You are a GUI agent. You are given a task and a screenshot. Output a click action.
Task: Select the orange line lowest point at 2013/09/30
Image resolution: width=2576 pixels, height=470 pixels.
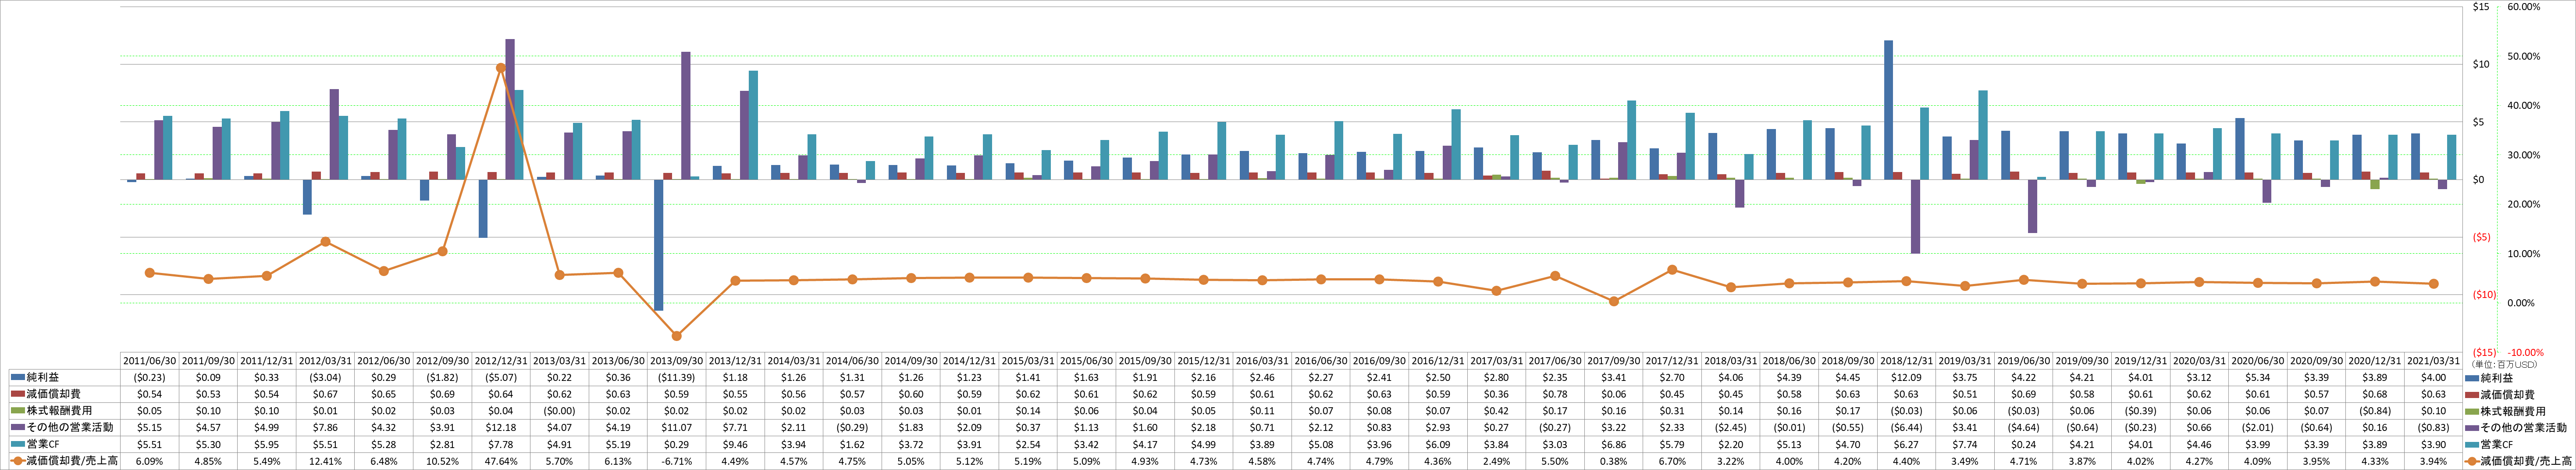(x=676, y=336)
